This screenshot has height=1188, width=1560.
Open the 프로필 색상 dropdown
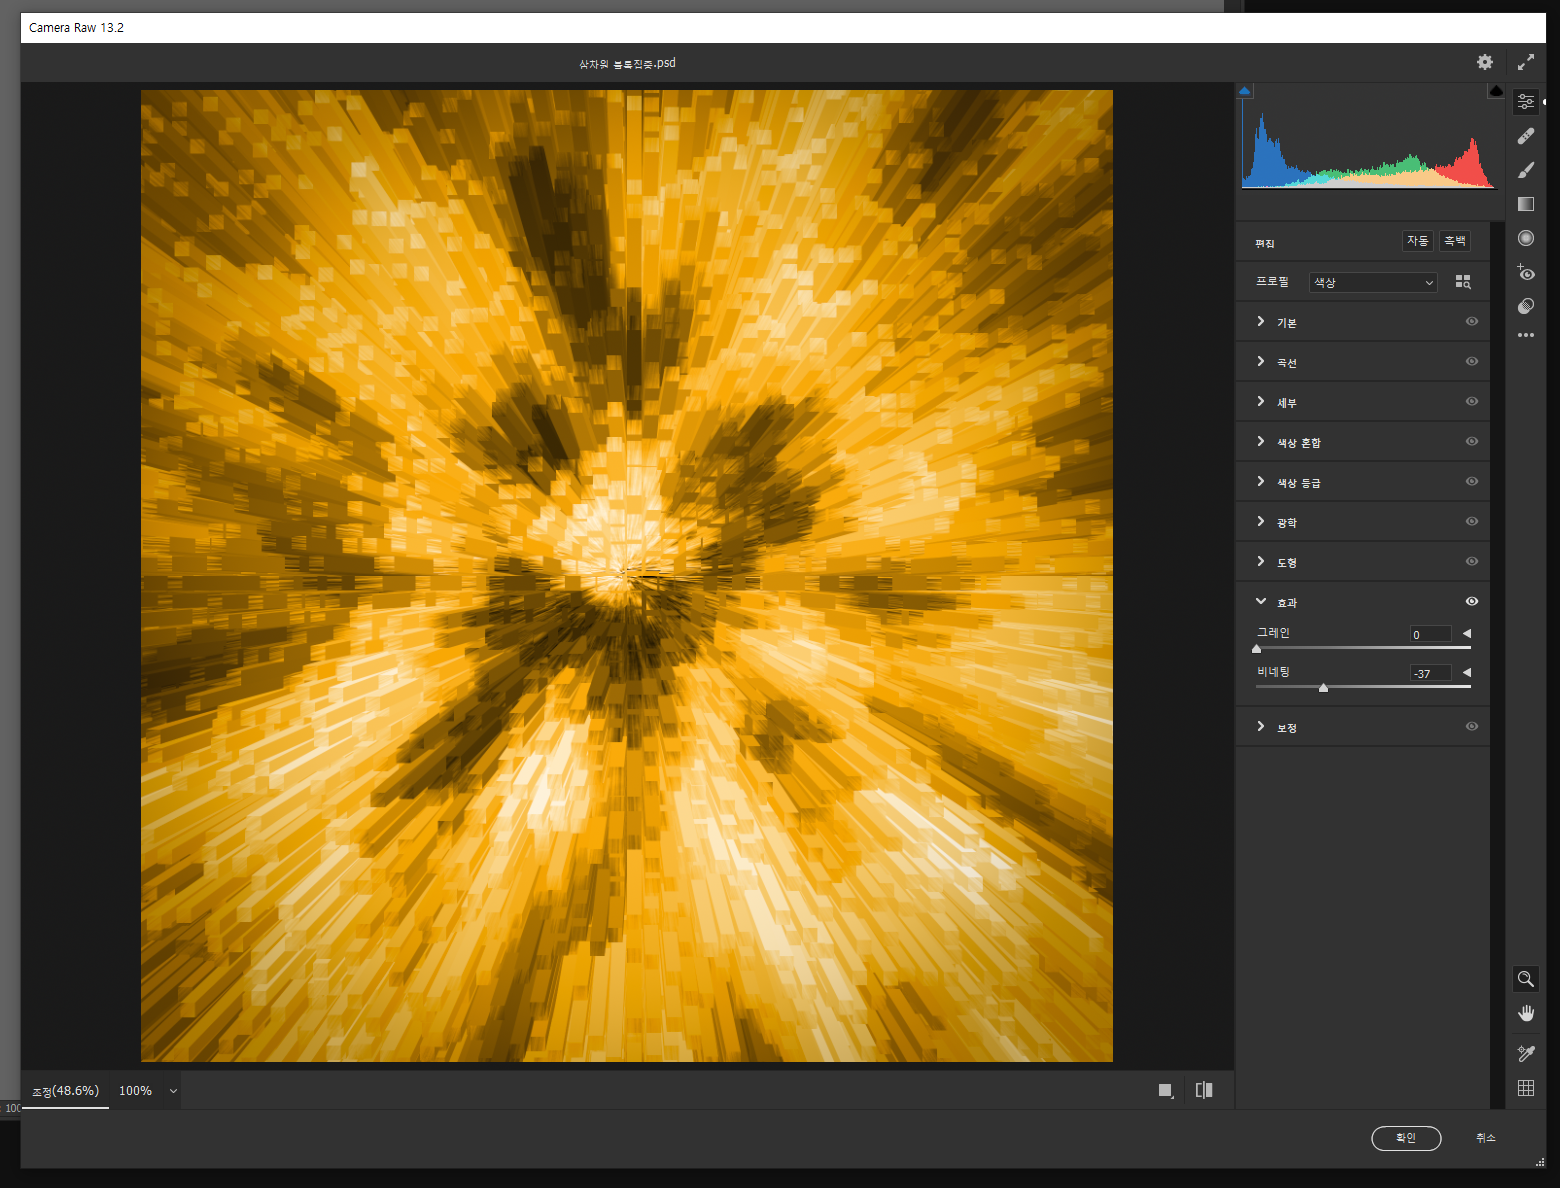pos(1373,282)
